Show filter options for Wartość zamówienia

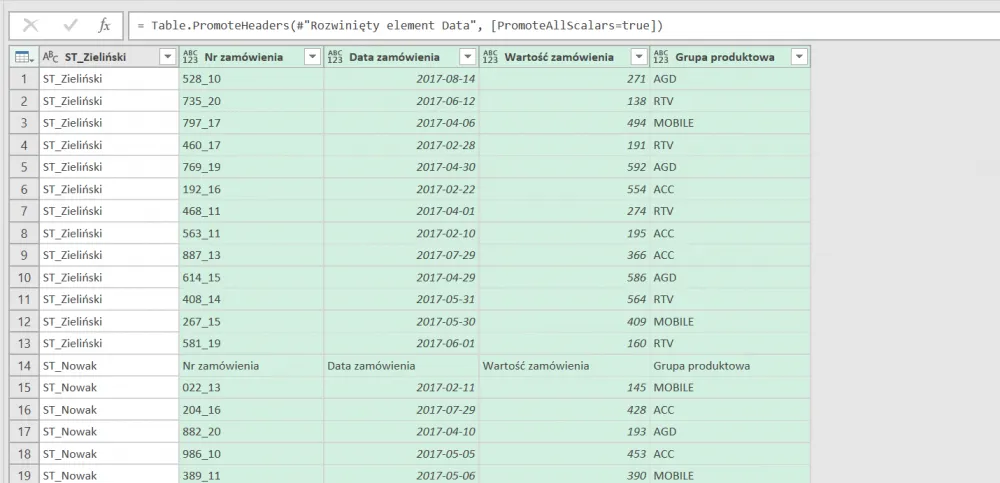point(637,57)
